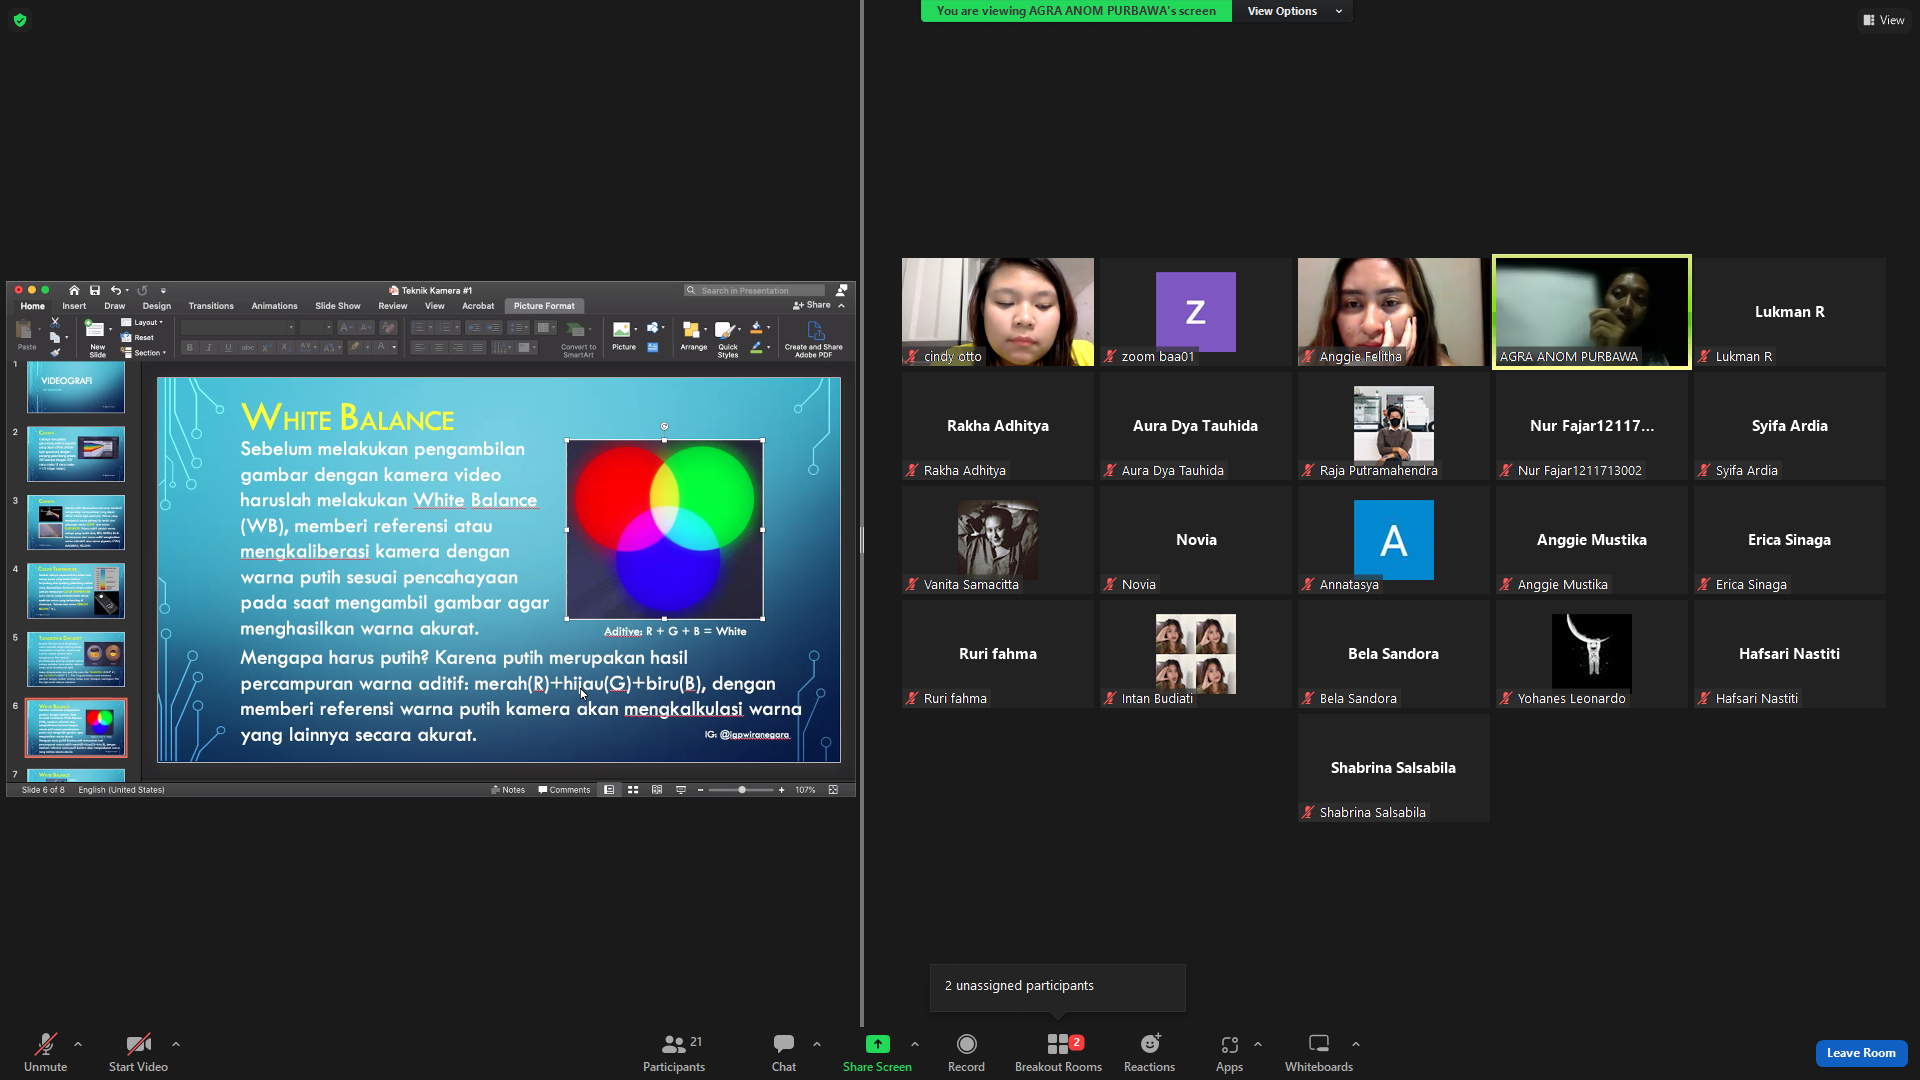This screenshot has height=1080, width=1920.
Task: Start sharing with the Share Screen button
Action: [877, 1053]
